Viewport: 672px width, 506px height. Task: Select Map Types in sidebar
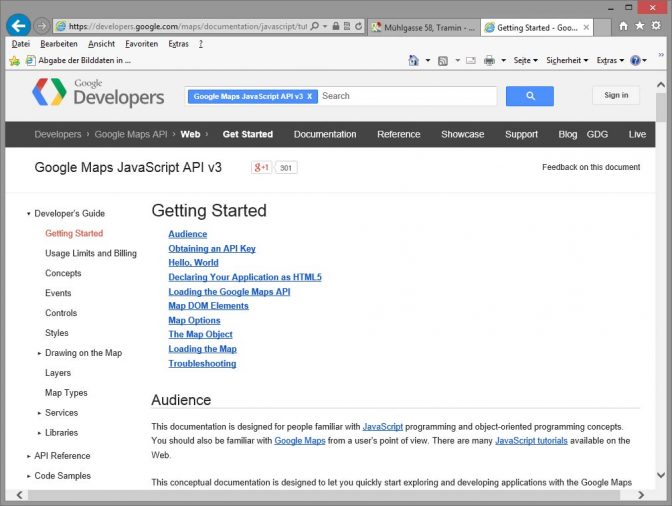(x=66, y=393)
